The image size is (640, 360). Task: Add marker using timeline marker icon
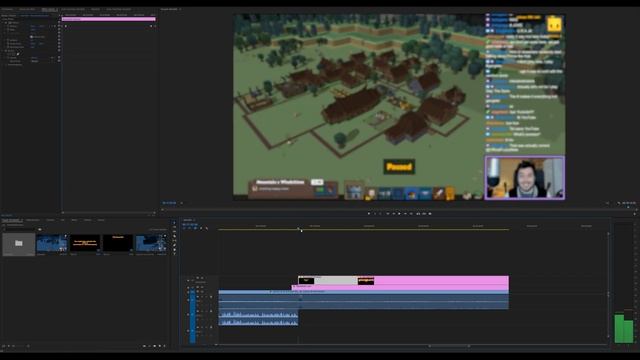201,228
